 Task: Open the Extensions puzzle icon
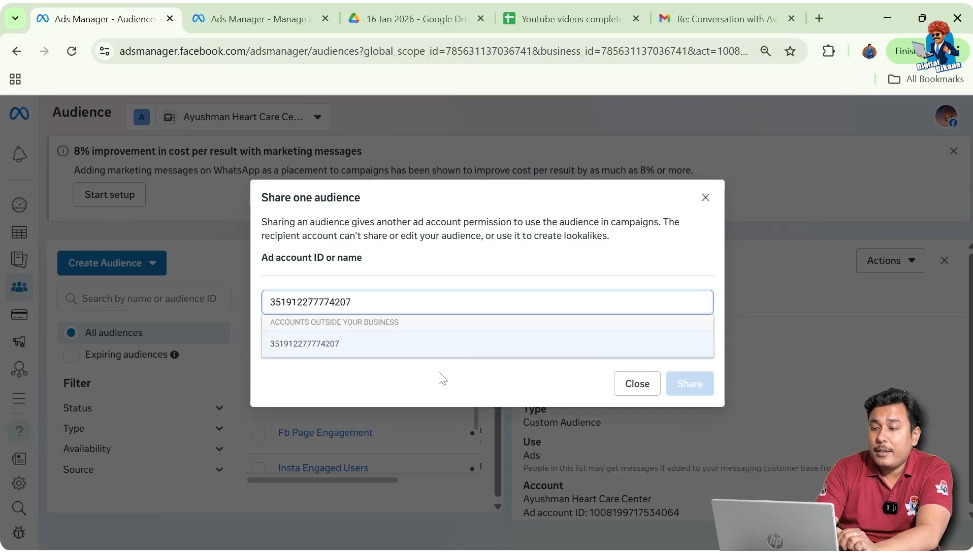(x=828, y=52)
